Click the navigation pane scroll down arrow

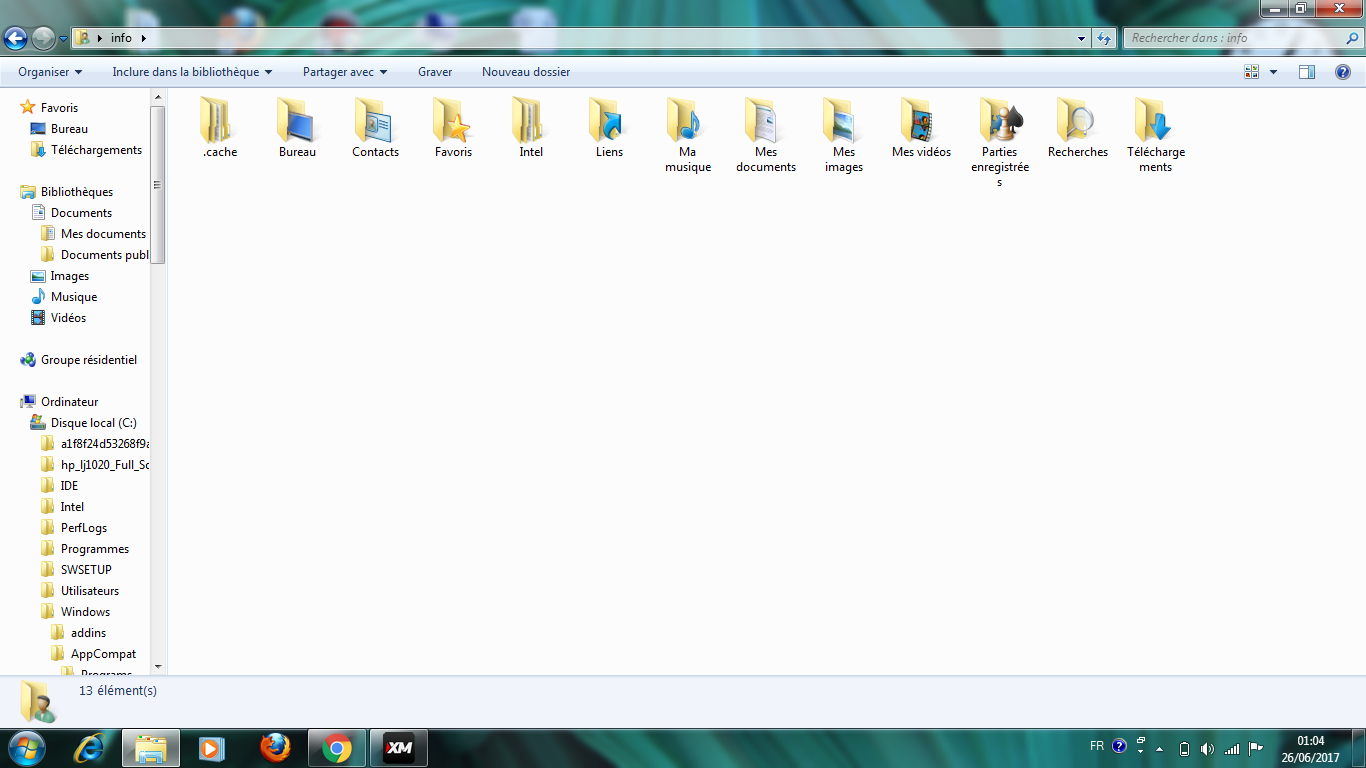click(x=158, y=667)
